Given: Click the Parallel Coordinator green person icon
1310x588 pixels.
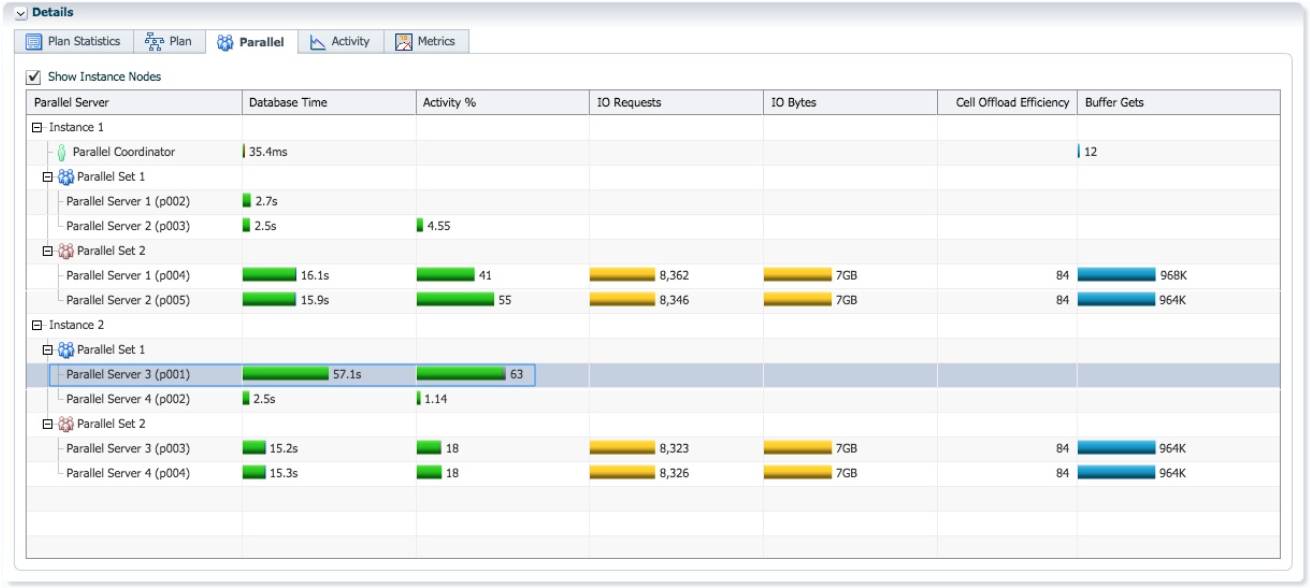Looking at the screenshot, I should pos(61,152).
